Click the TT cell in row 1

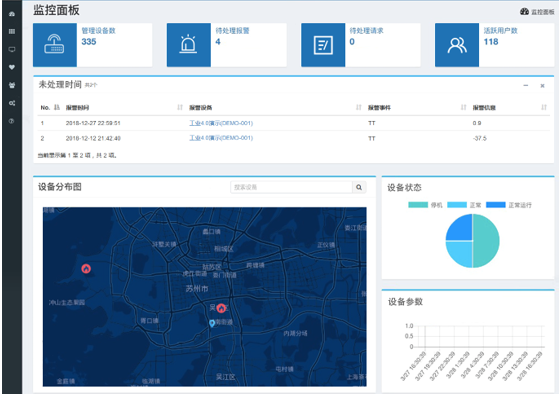click(371, 123)
